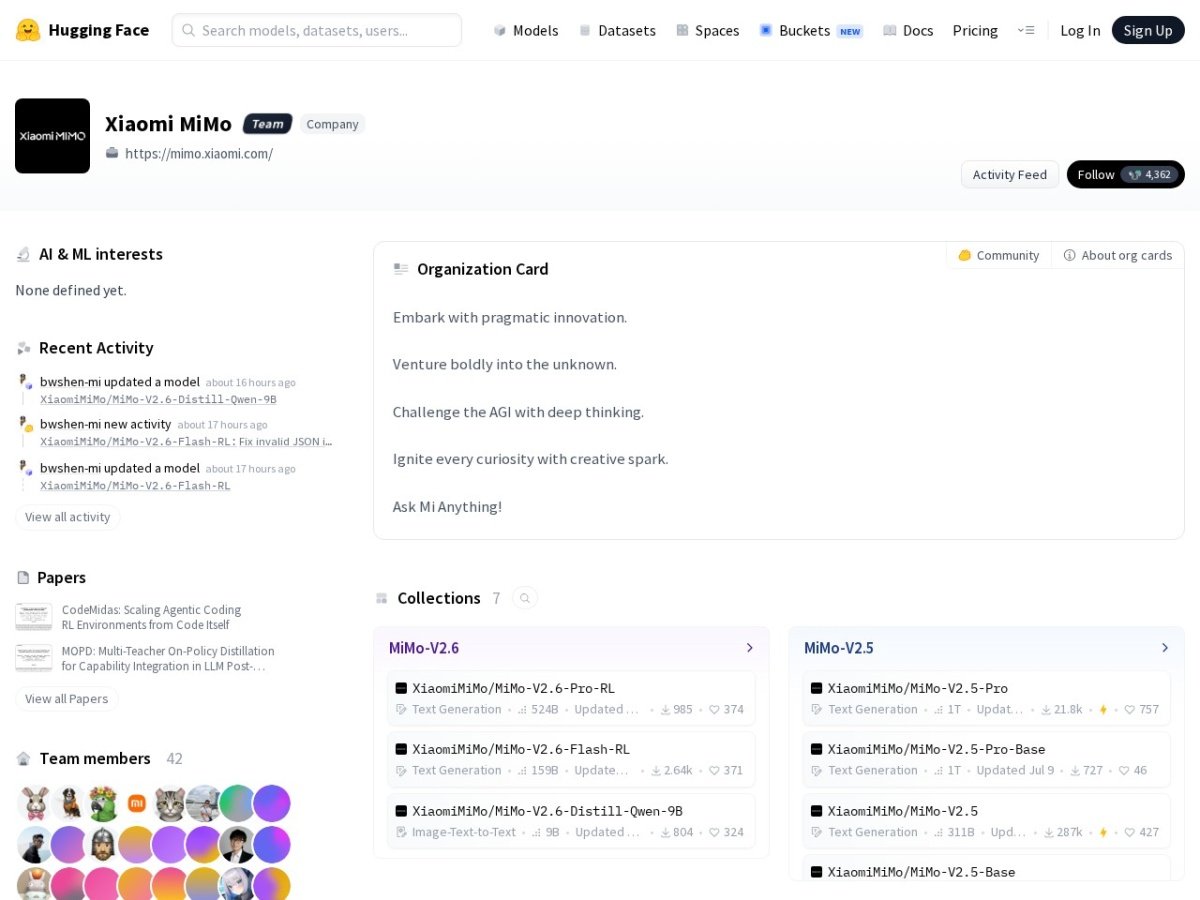
Task: Click the Hugging Face logo
Action: (82, 30)
